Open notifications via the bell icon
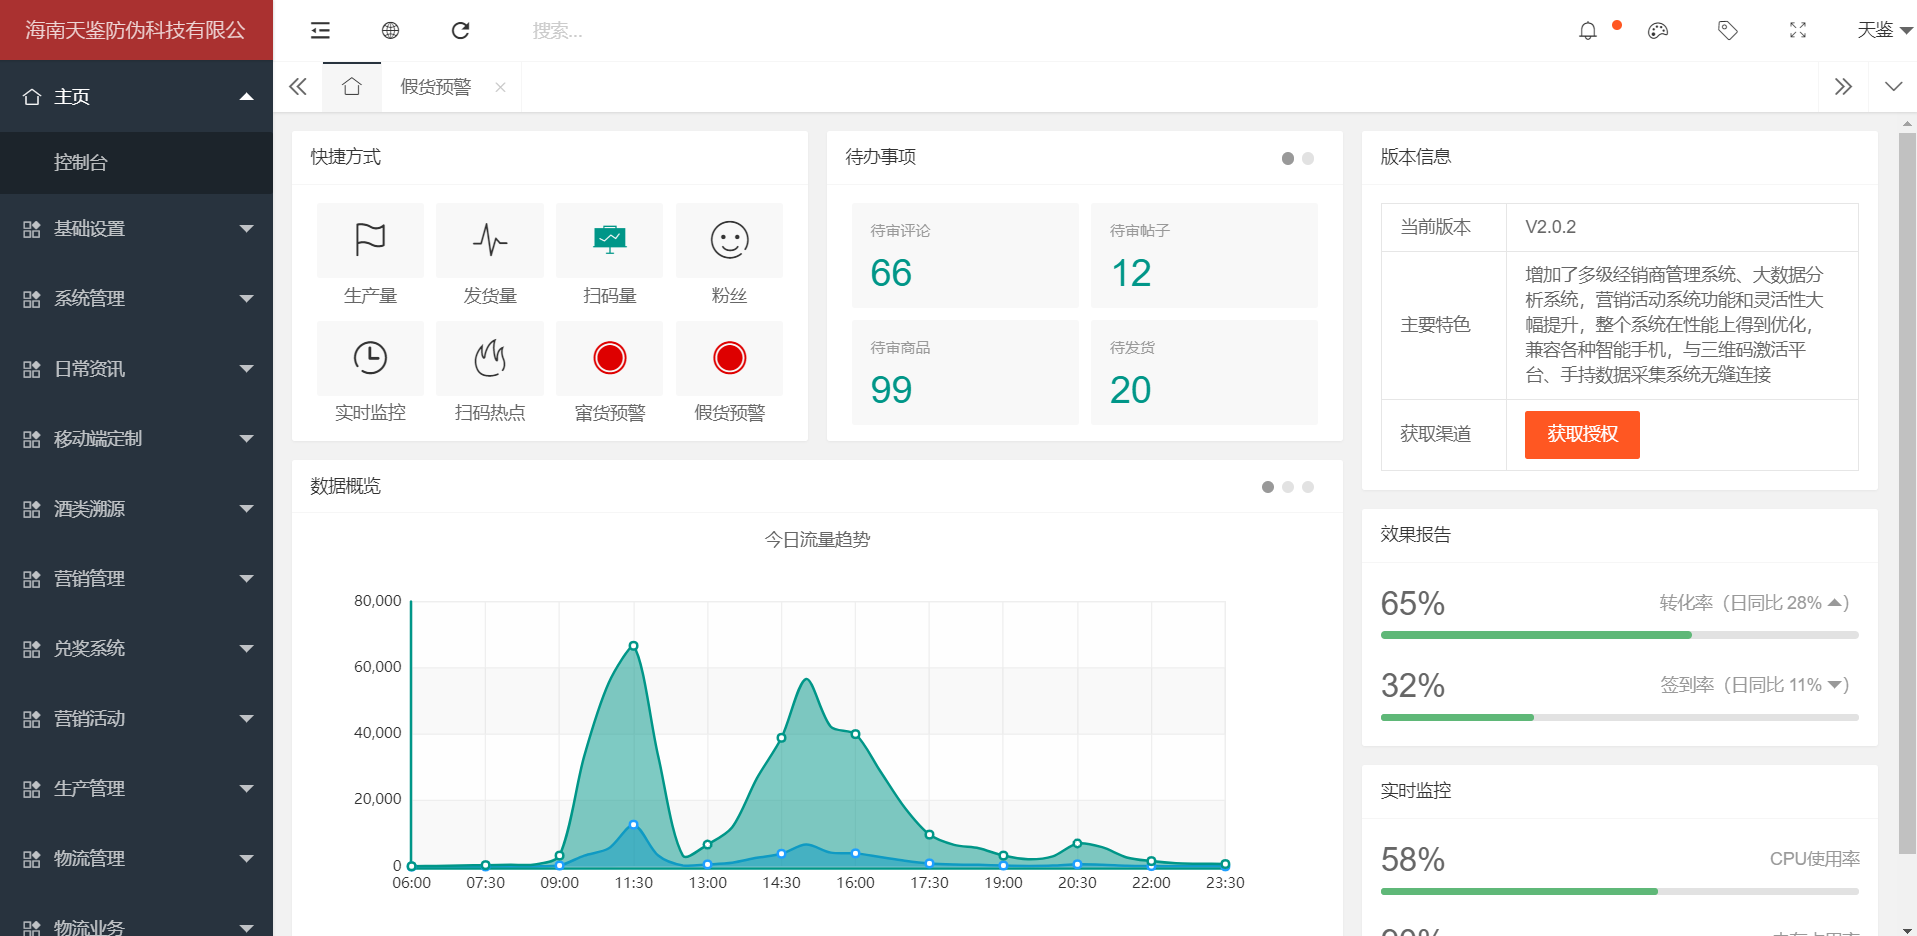Image resolution: width=1917 pixels, height=936 pixels. 1587,31
